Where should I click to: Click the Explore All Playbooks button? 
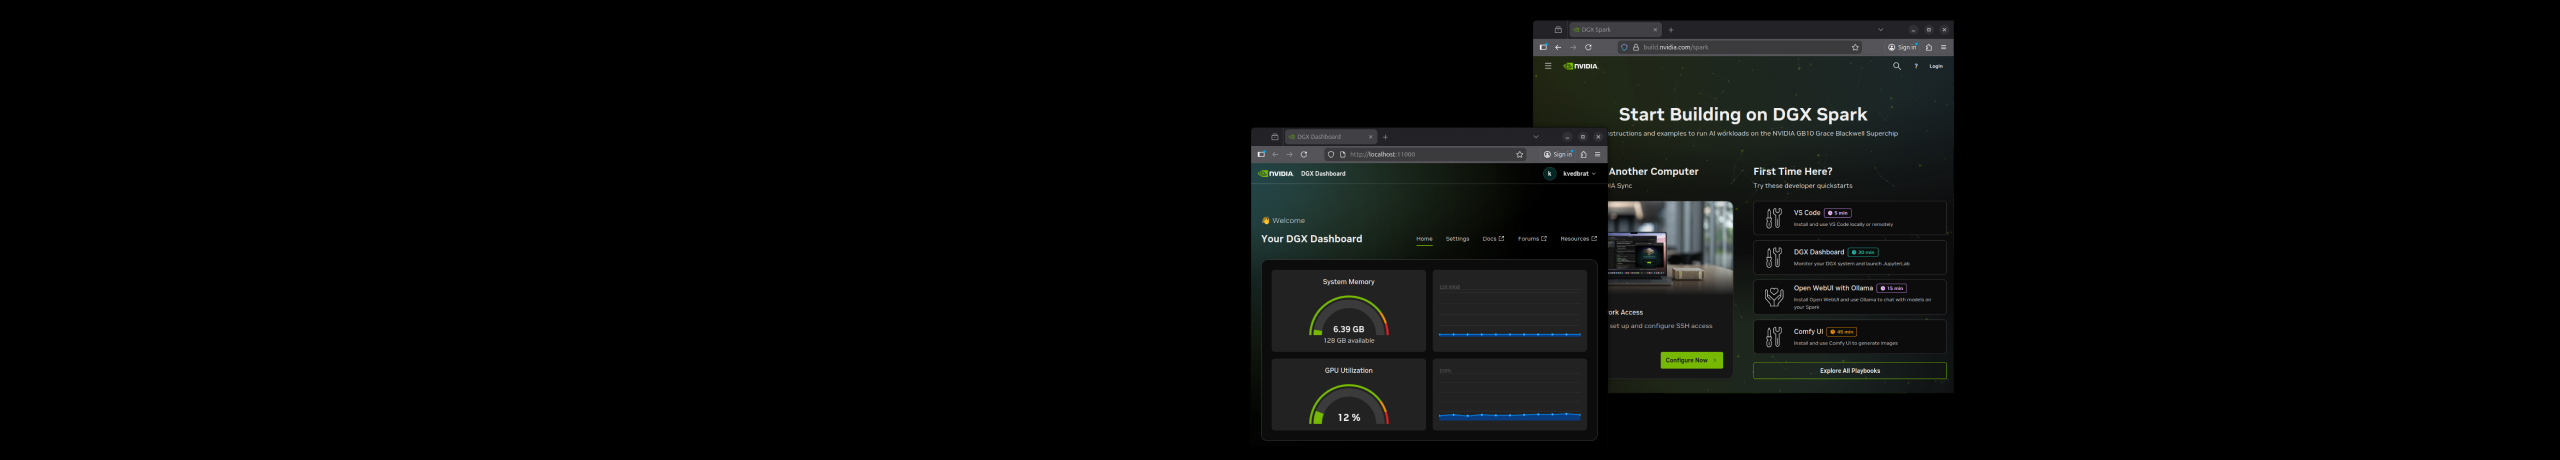(1849, 371)
